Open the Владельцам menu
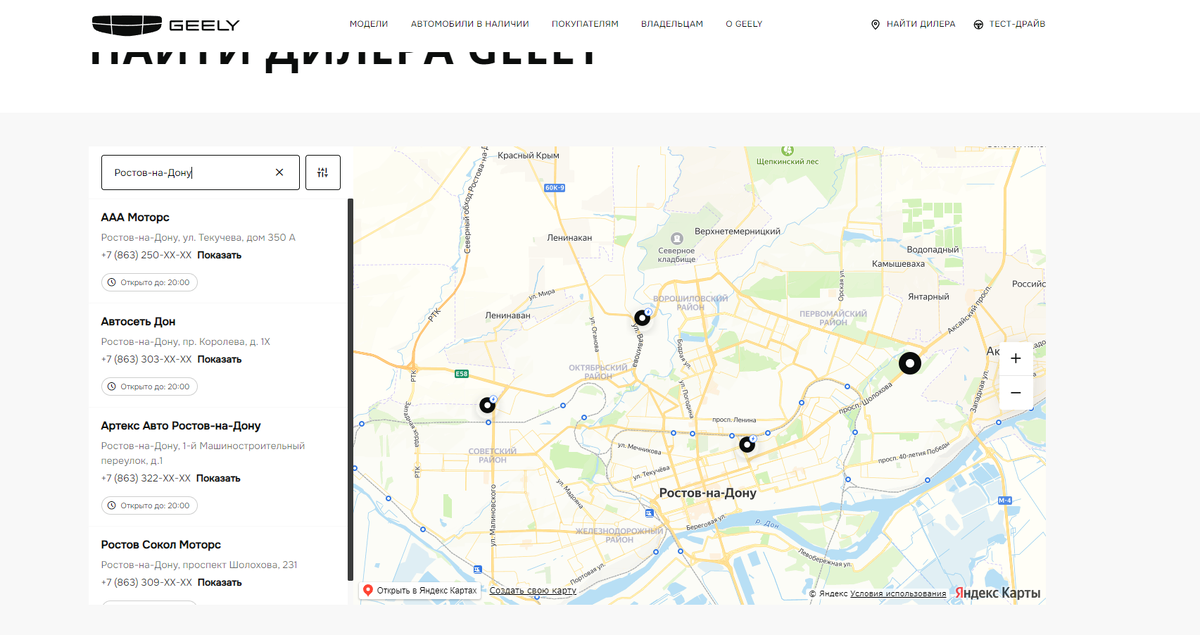The image size is (1200, 635). coord(672,24)
